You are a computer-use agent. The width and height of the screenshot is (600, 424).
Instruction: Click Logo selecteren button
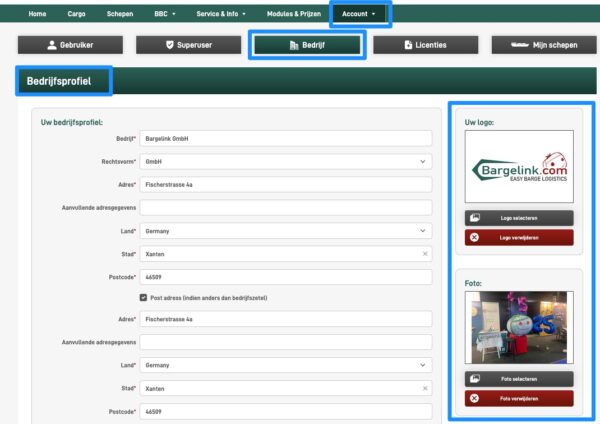pyautogui.click(x=519, y=218)
